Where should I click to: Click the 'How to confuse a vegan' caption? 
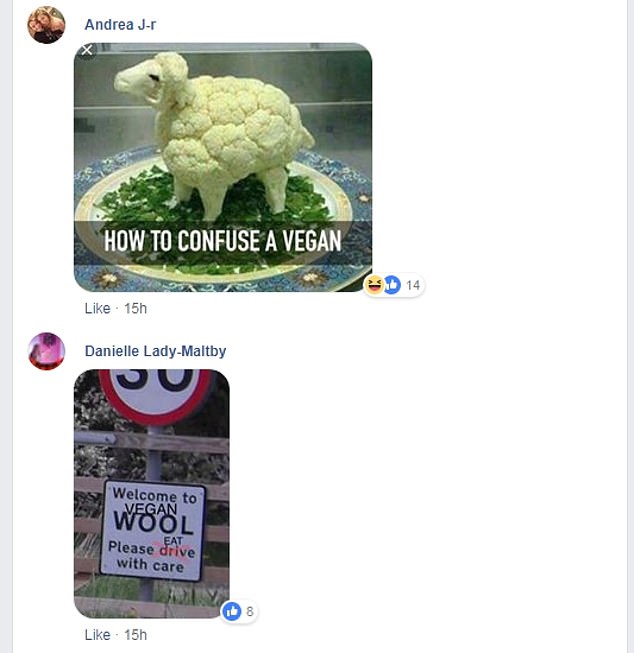pyautogui.click(x=223, y=241)
